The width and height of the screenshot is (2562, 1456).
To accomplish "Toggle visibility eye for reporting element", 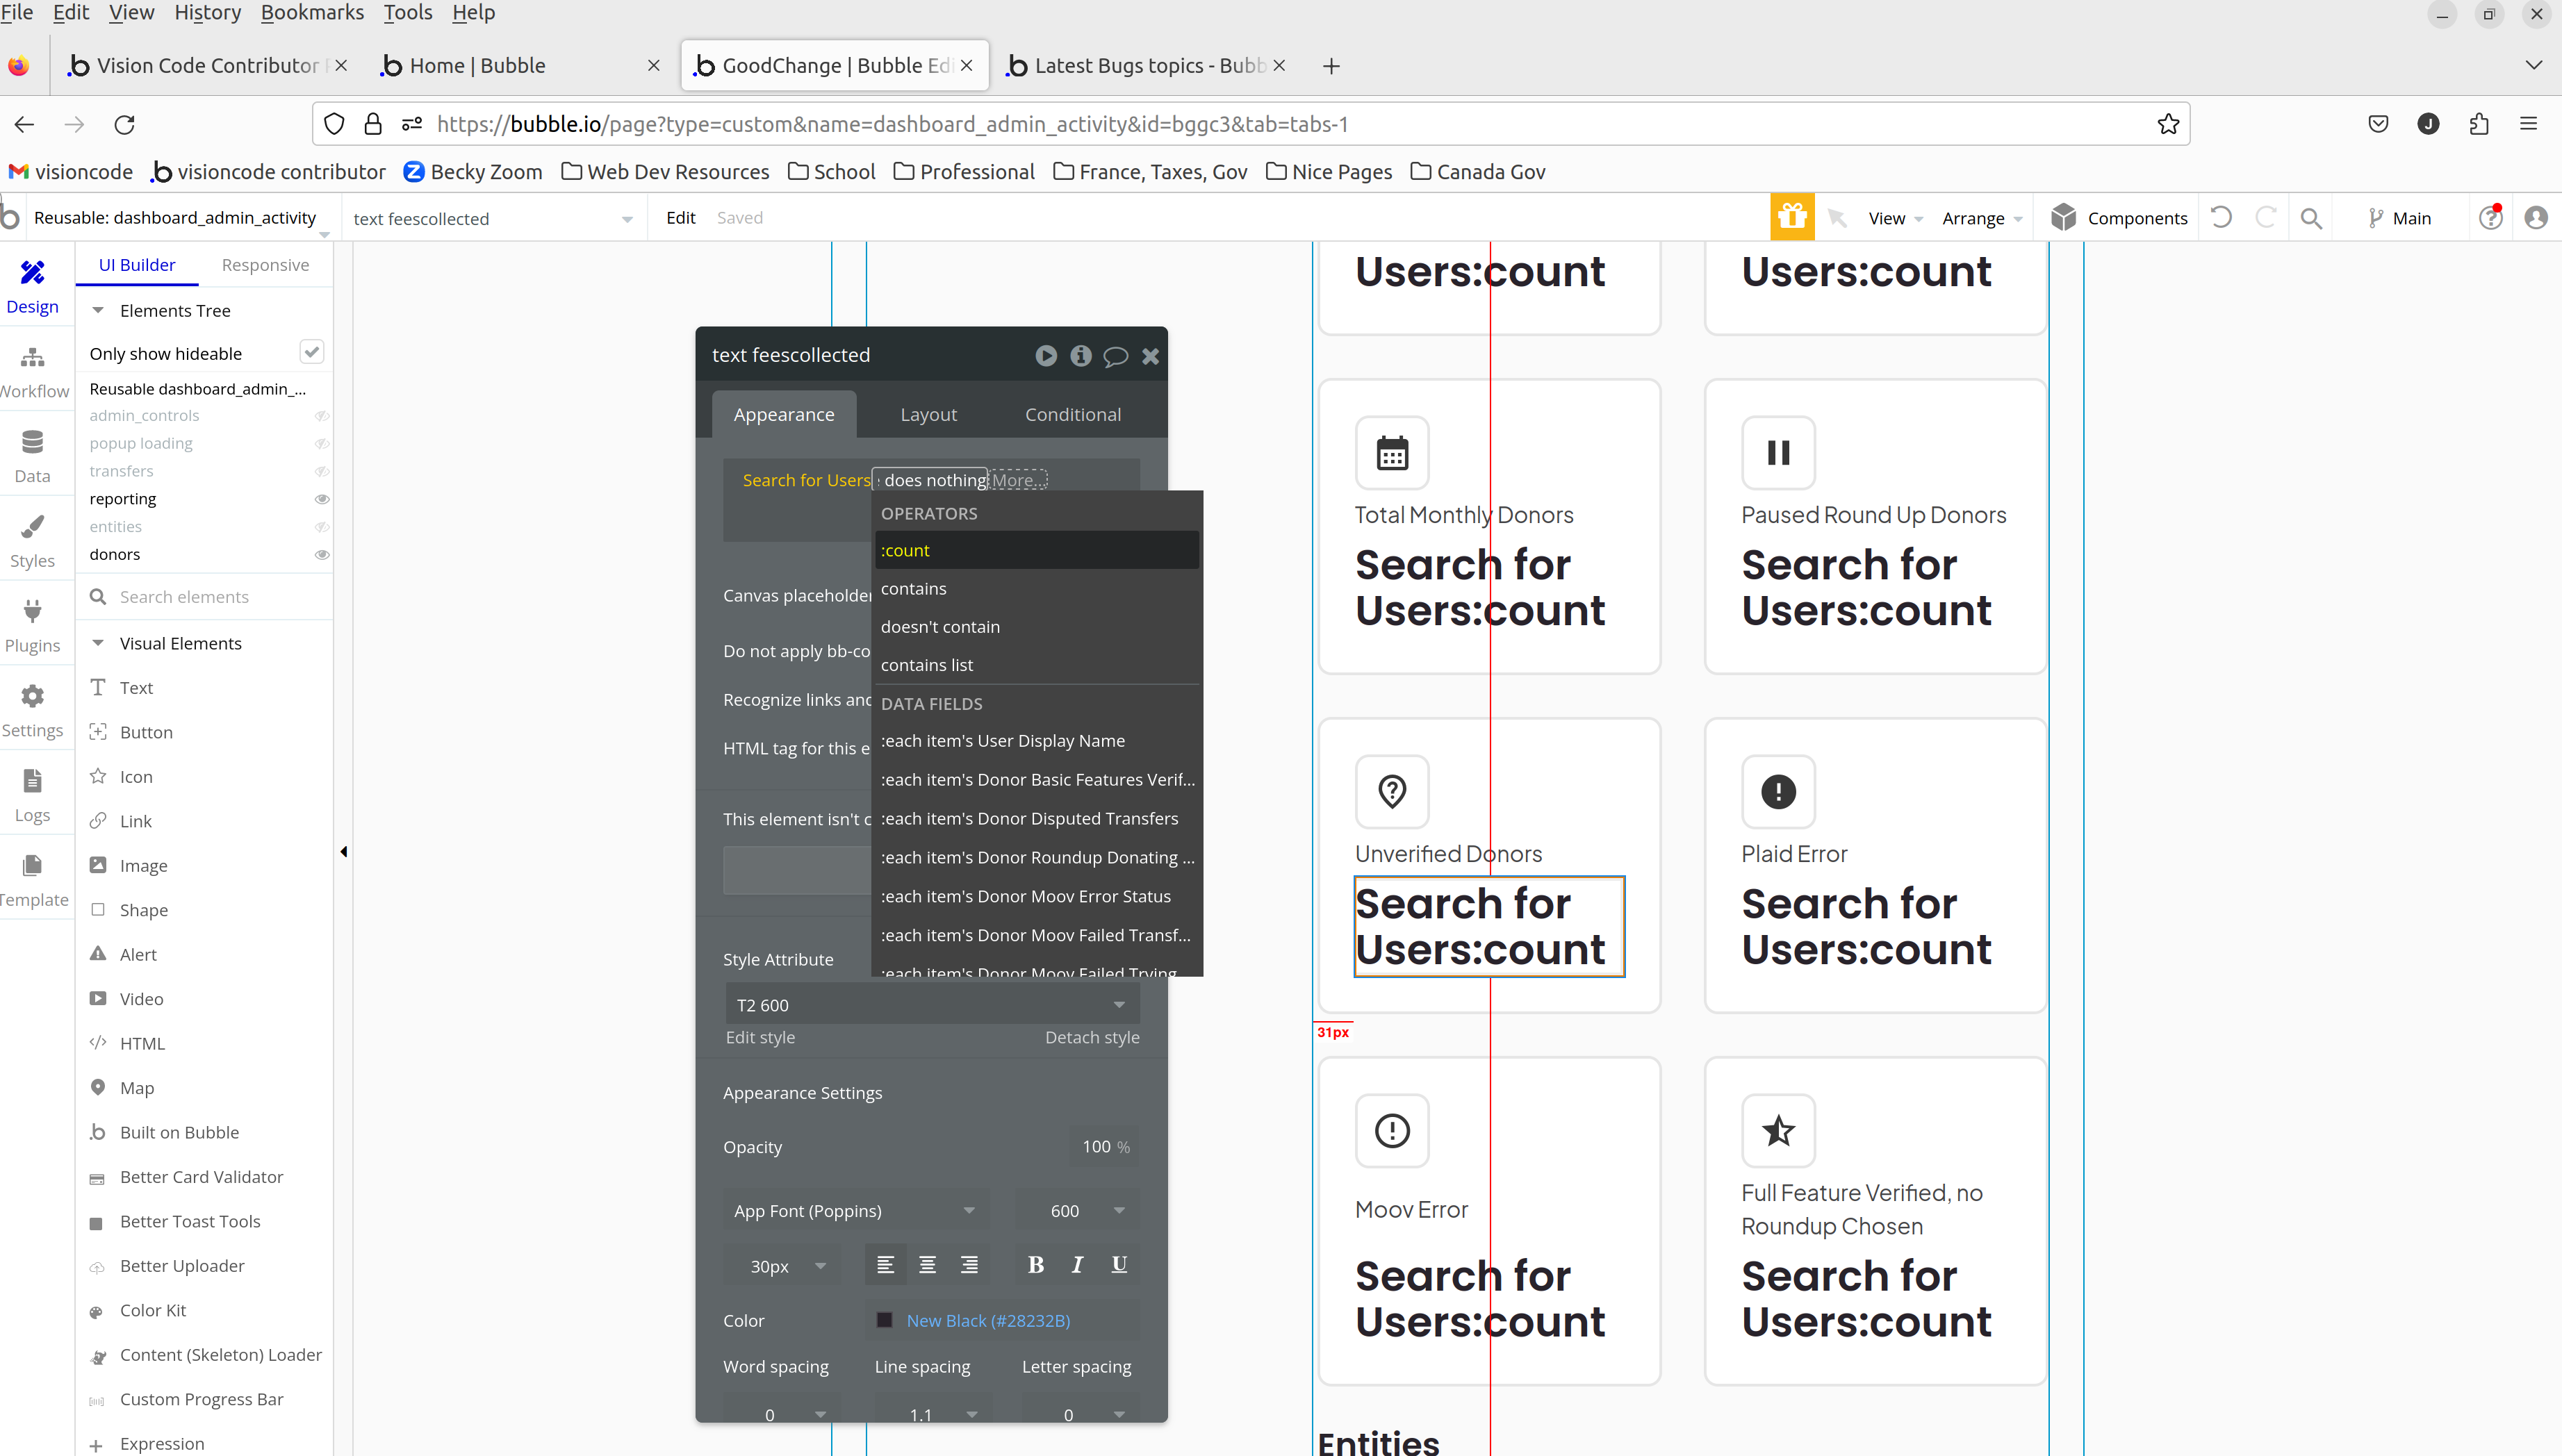I will point(321,499).
